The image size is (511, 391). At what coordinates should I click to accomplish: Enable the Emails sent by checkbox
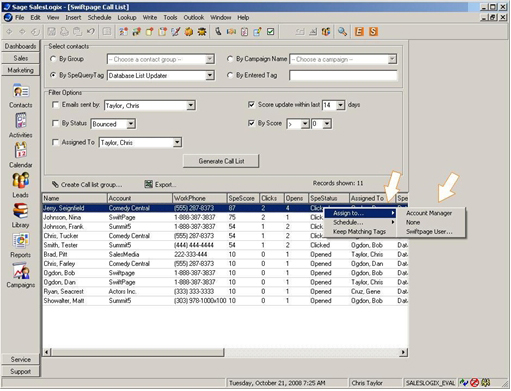55,105
